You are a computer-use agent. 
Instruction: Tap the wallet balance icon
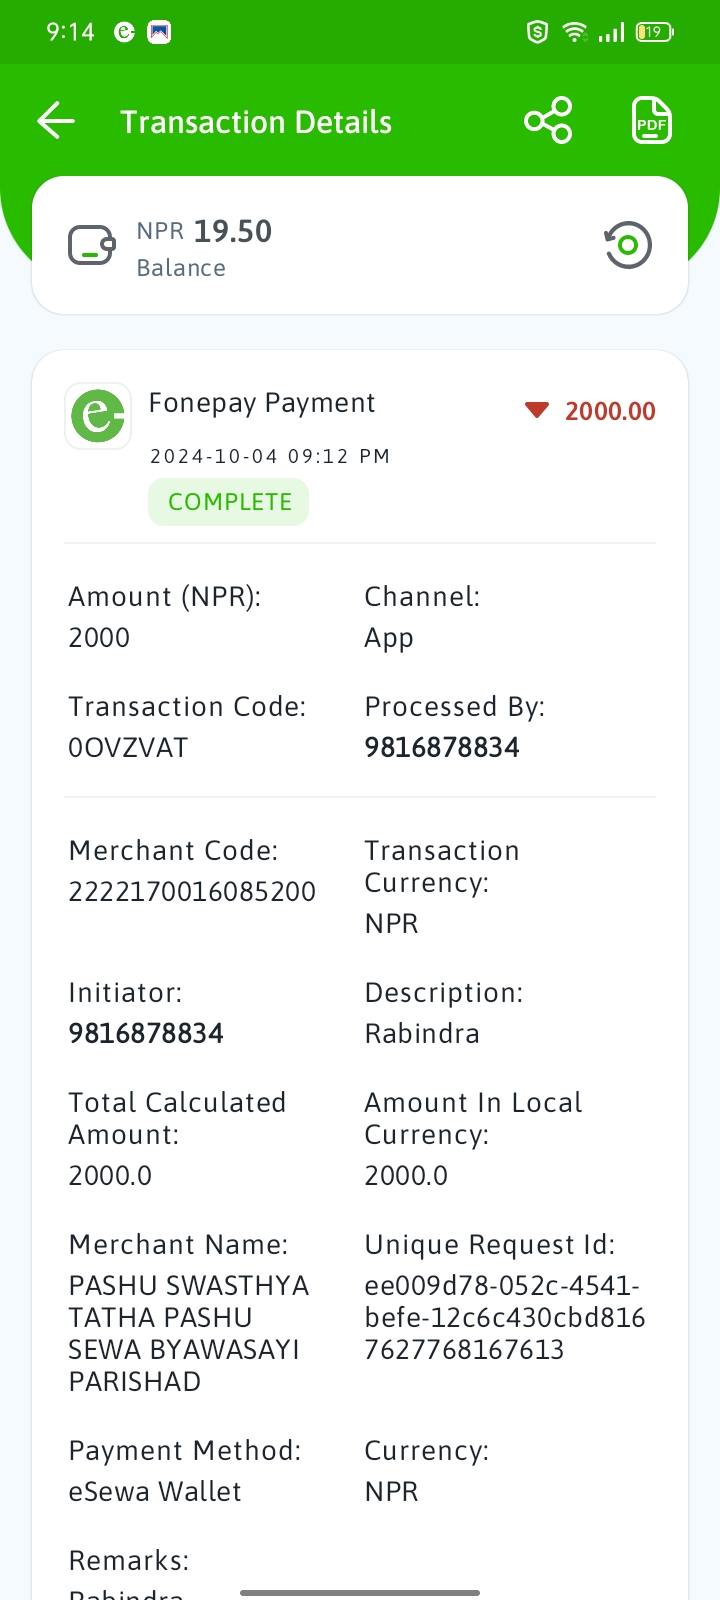(x=92, y=246)
